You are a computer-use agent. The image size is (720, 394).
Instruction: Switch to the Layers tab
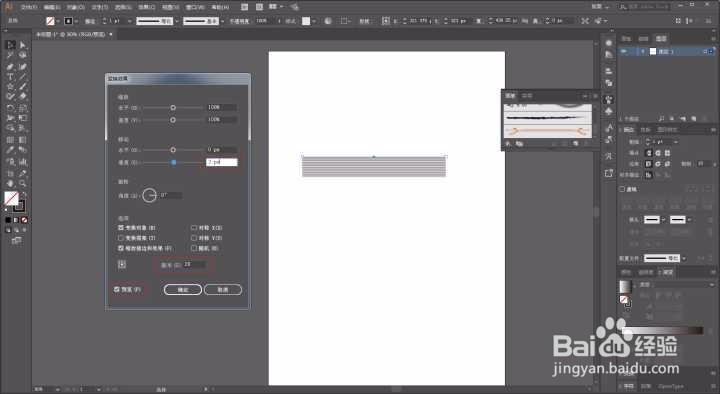tap(661, 39)
